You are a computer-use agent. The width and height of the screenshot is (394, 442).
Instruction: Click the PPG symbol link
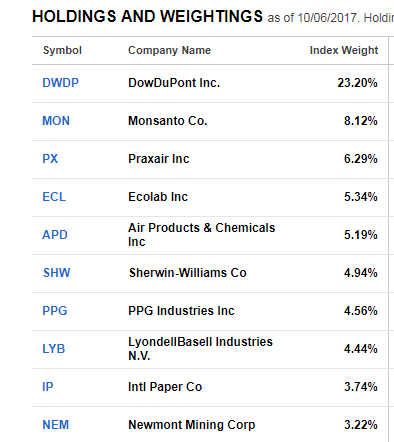55,311
